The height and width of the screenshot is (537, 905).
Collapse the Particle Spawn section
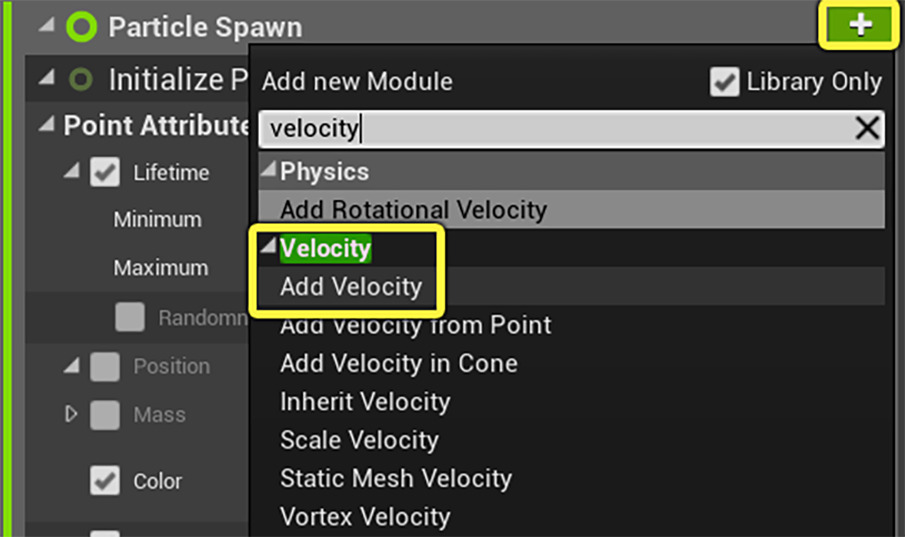tap(47, 27)
